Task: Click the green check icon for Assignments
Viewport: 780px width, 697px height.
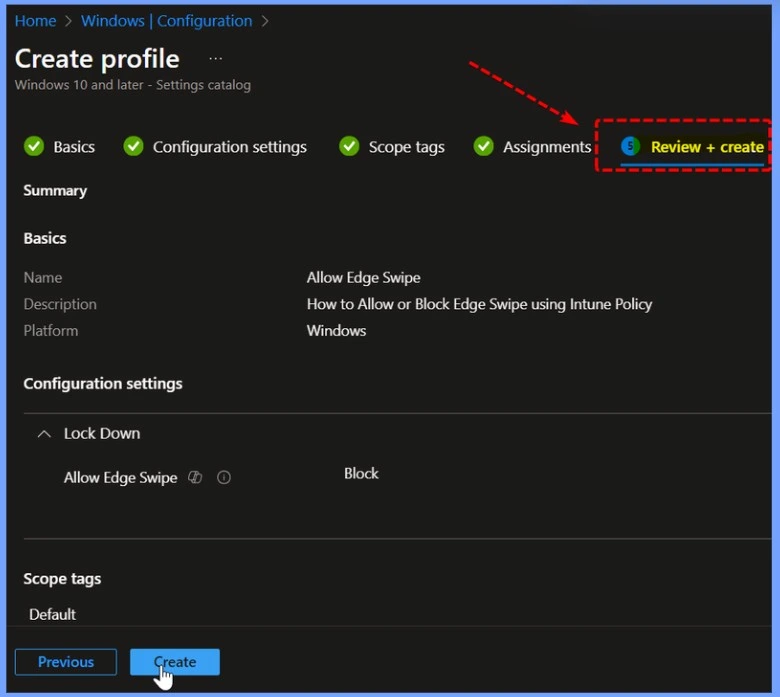Action: point(484,146)
